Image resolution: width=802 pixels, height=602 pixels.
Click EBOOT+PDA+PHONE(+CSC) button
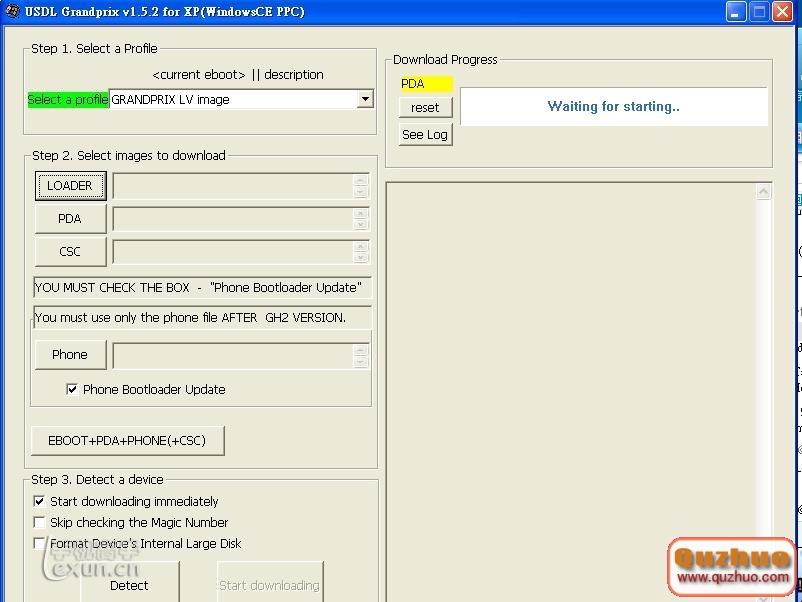(x=127, y=440)
